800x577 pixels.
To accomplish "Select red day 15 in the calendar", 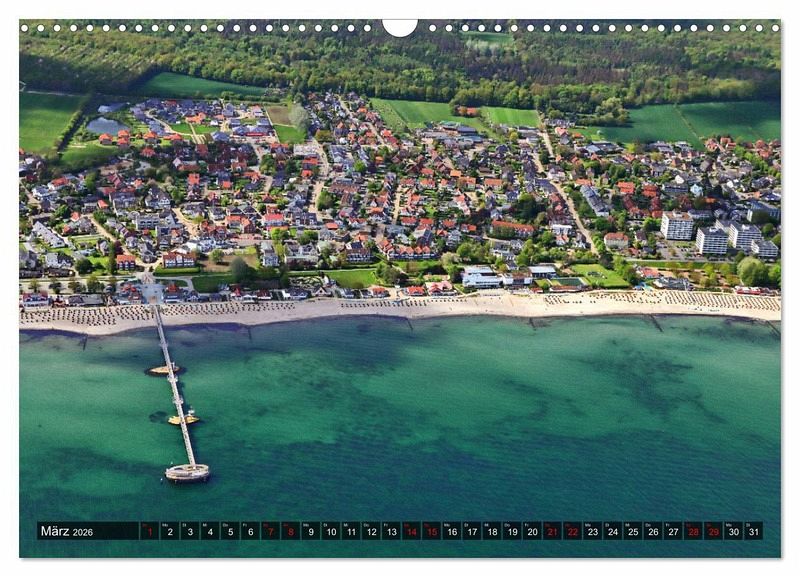I will (x=431, y=531).
